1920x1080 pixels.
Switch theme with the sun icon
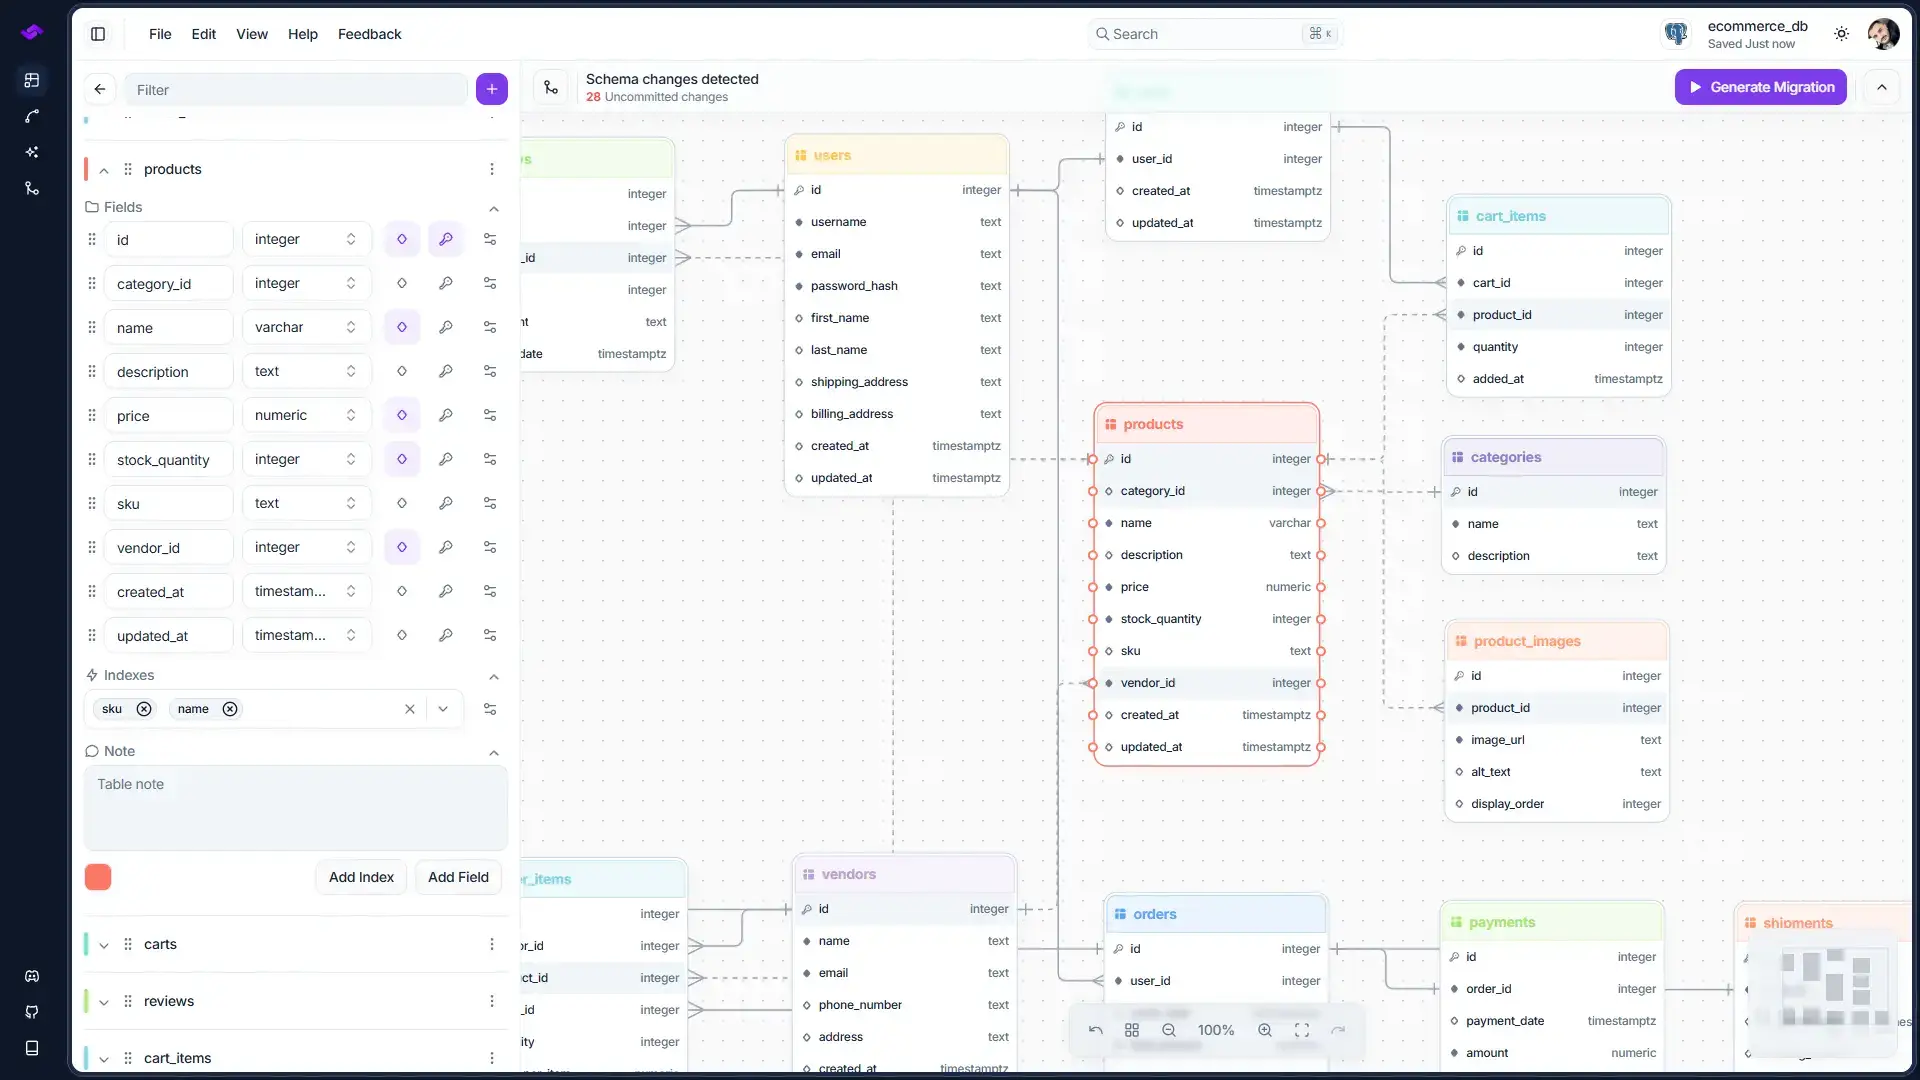coord(1841,34)
